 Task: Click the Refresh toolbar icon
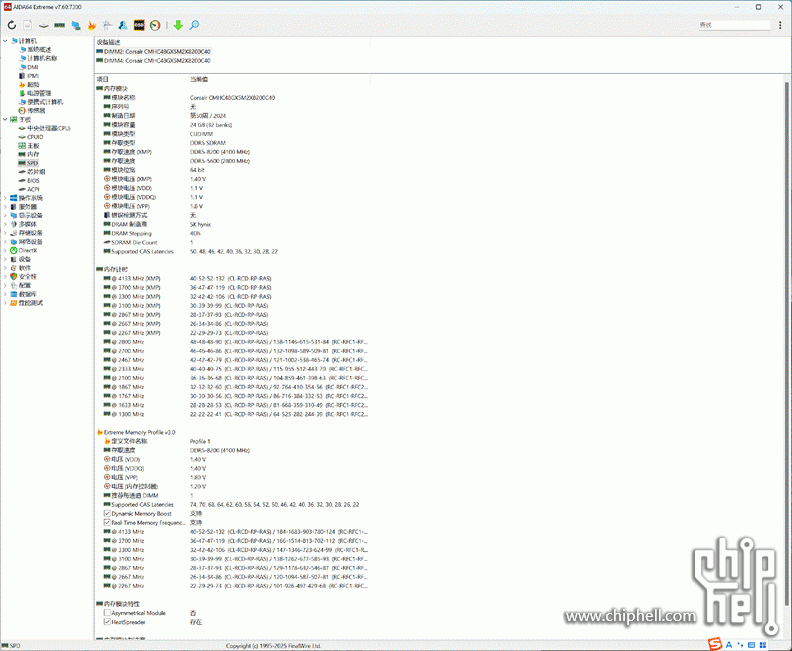[x=12, y=25]
